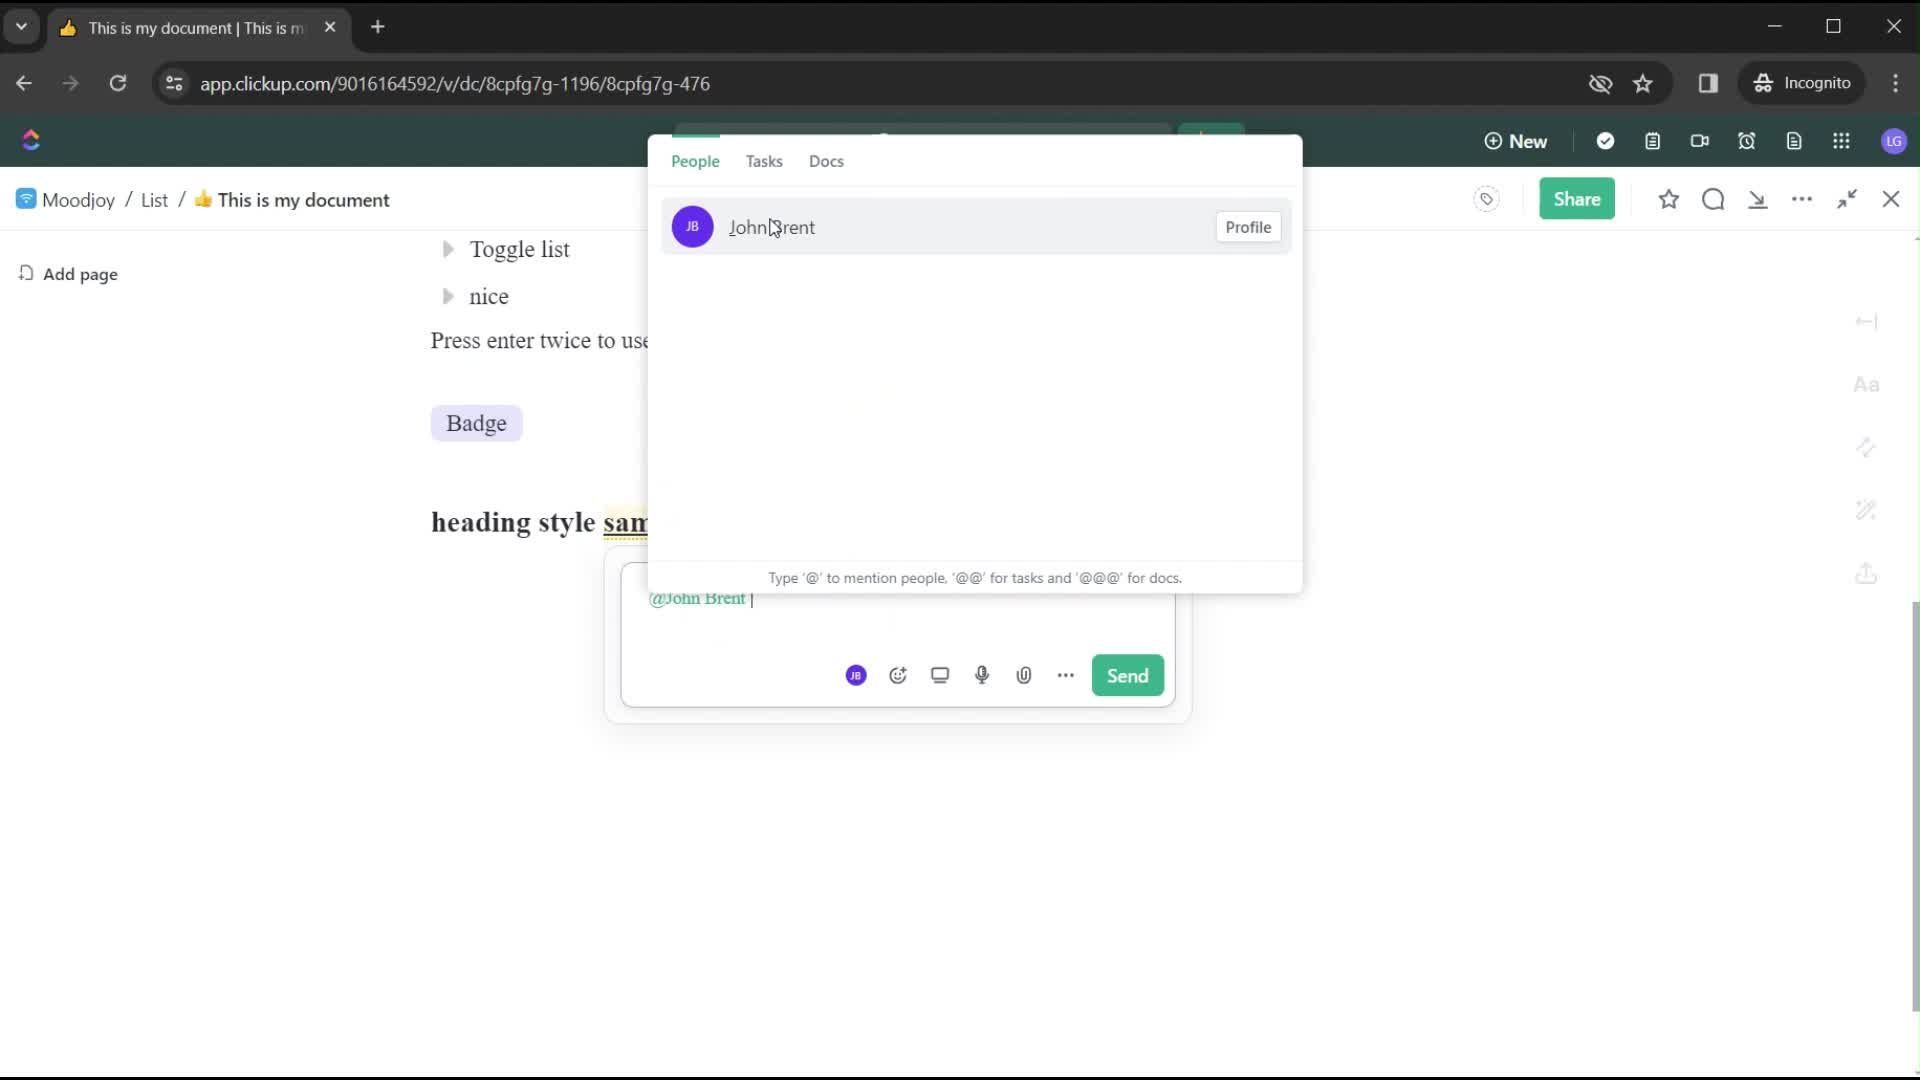Image resolution: width=1920 pixels, height=1080 pixels.
Task: Click the Share button
Action: tap(1577, 199)
